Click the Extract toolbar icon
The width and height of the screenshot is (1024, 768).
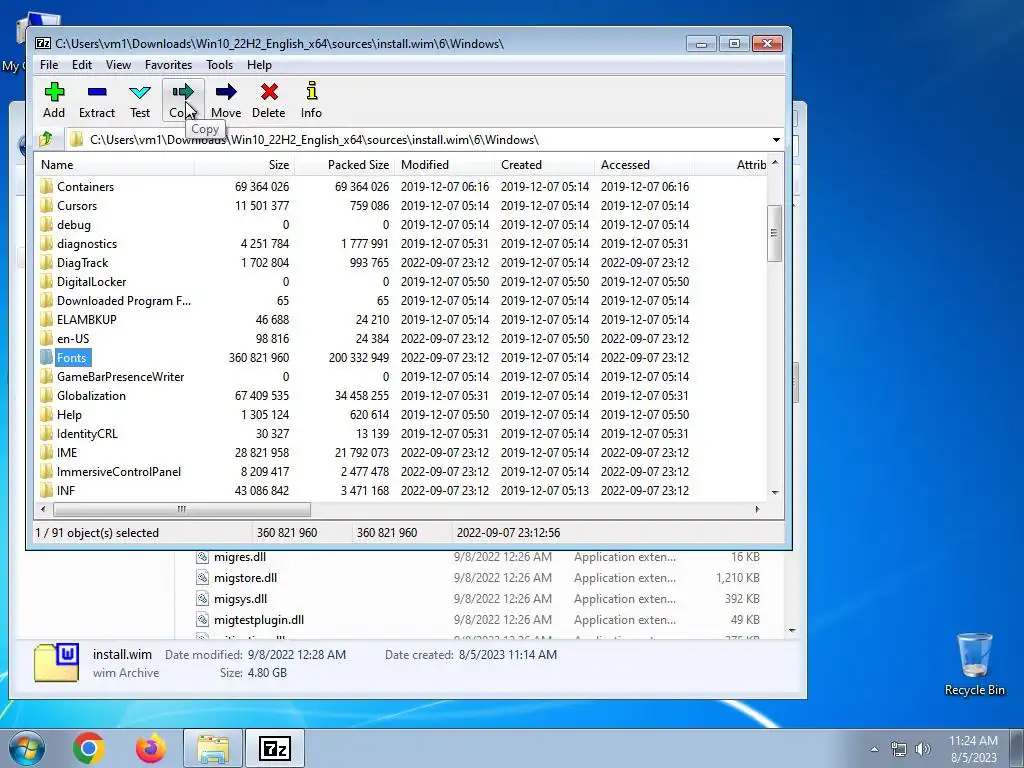(x=97, y=100)
